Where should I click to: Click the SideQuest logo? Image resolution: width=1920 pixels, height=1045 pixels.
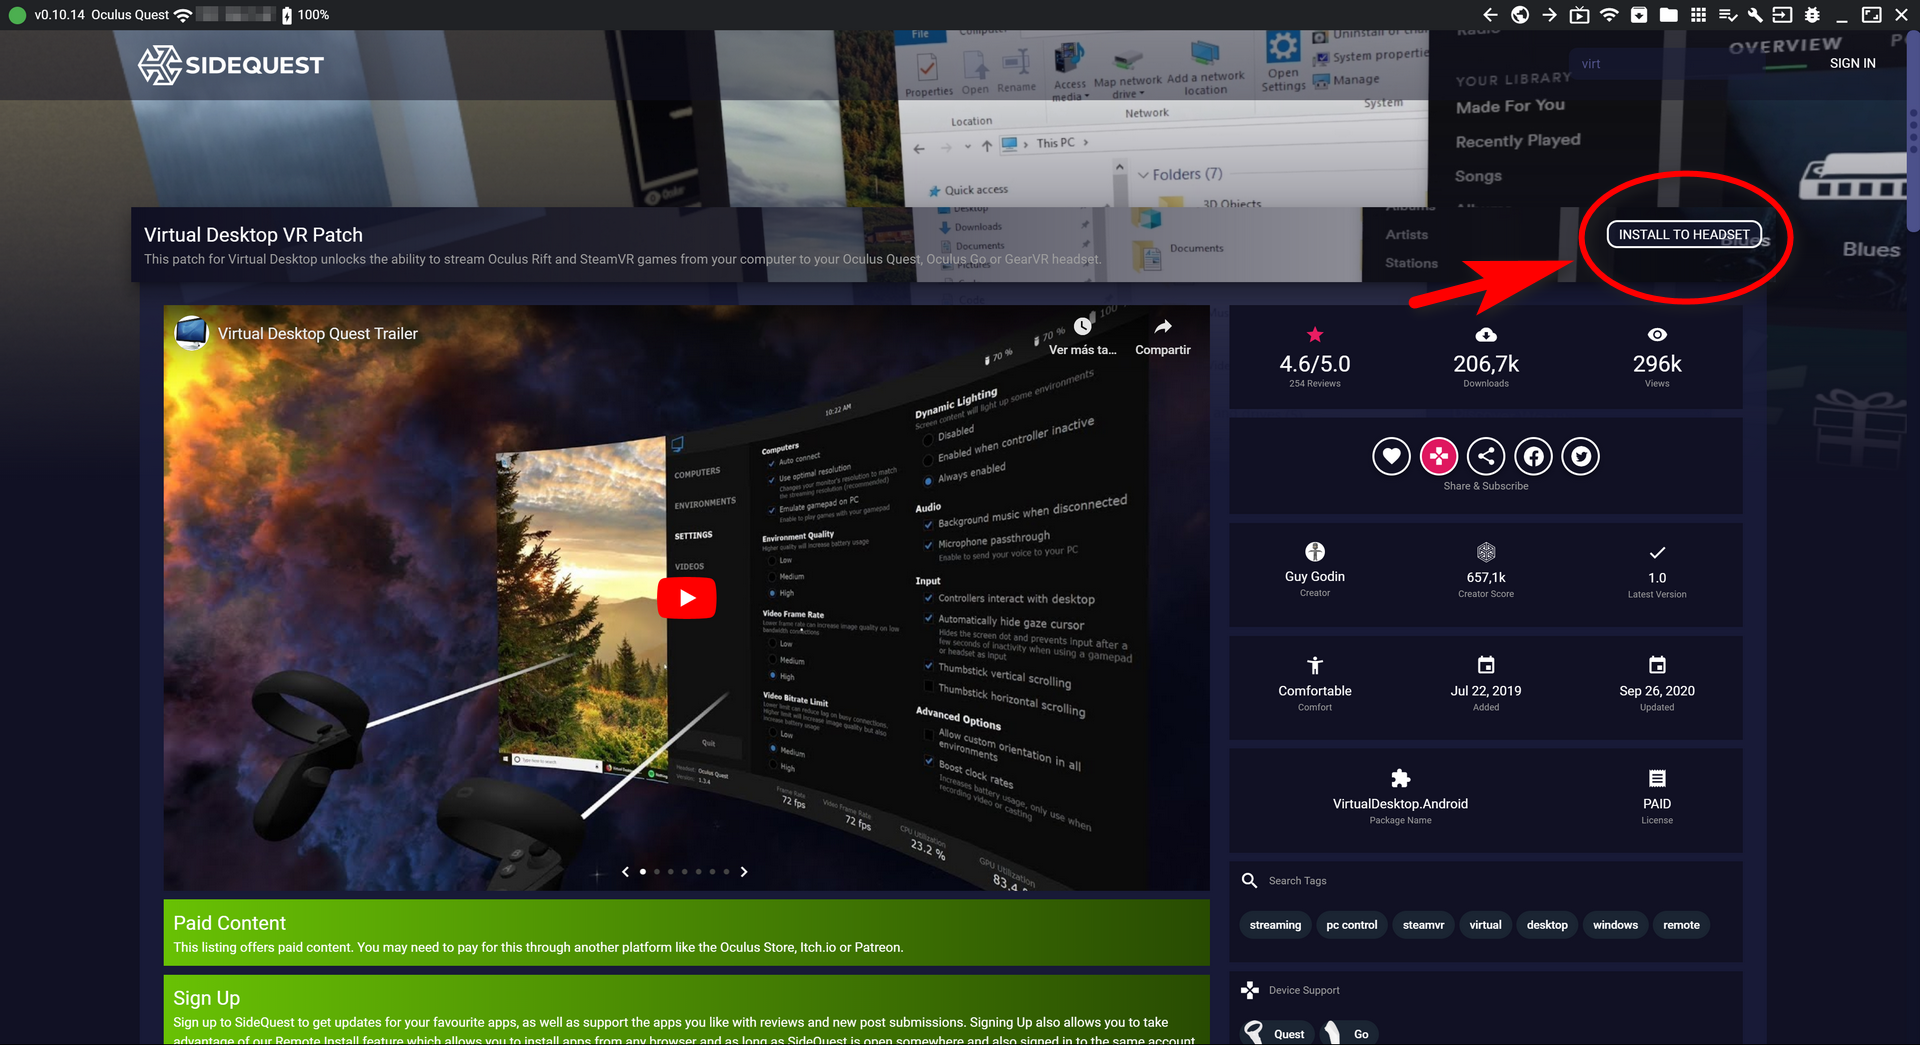(x=231, y=65)
